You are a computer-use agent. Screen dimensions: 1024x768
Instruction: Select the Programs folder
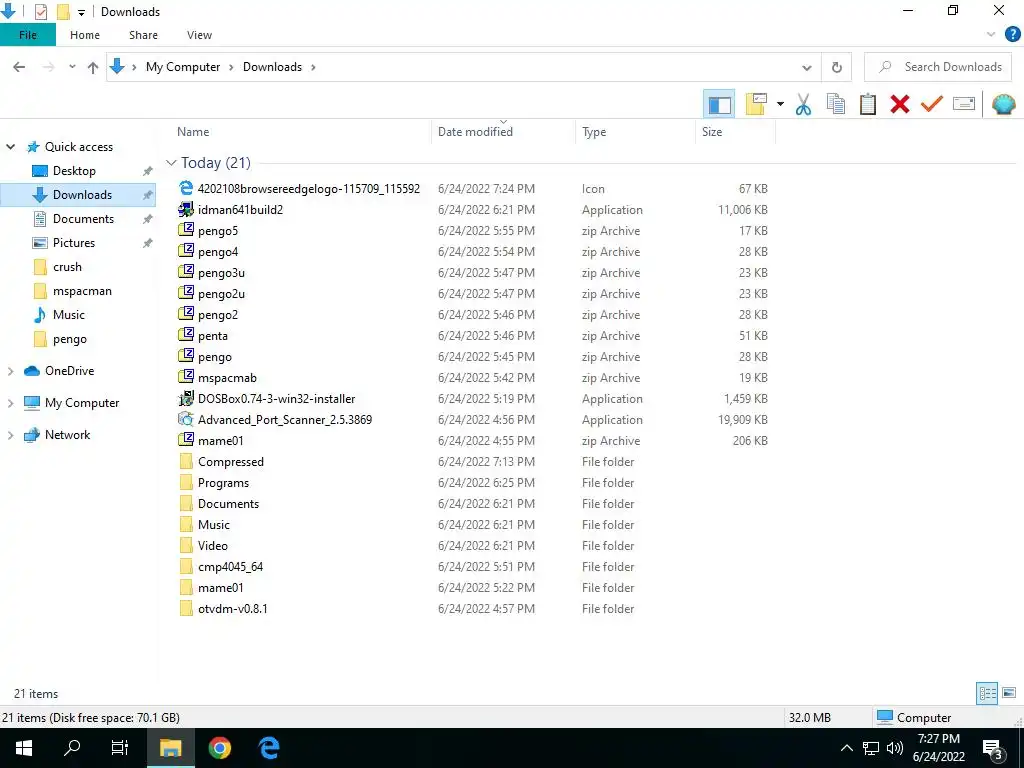(223, 483)
